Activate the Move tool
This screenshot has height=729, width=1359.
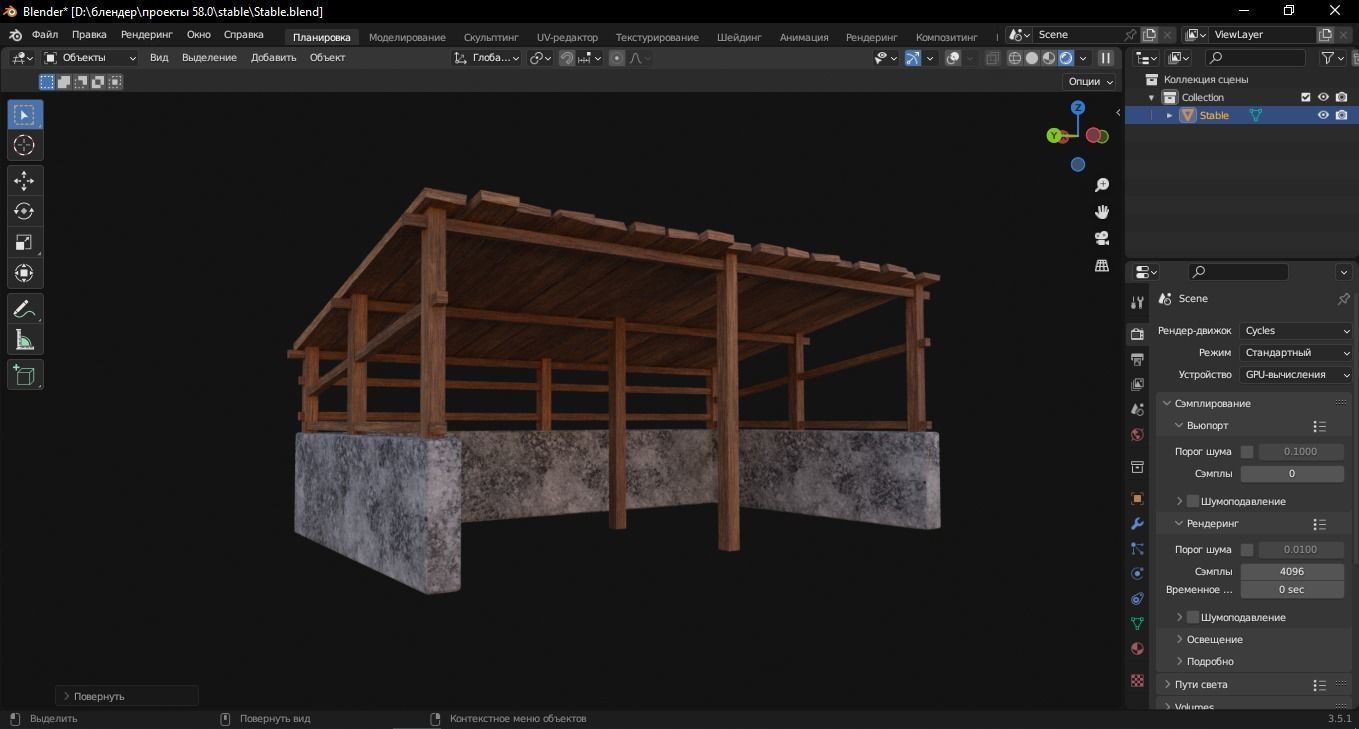tap(24, 180)
